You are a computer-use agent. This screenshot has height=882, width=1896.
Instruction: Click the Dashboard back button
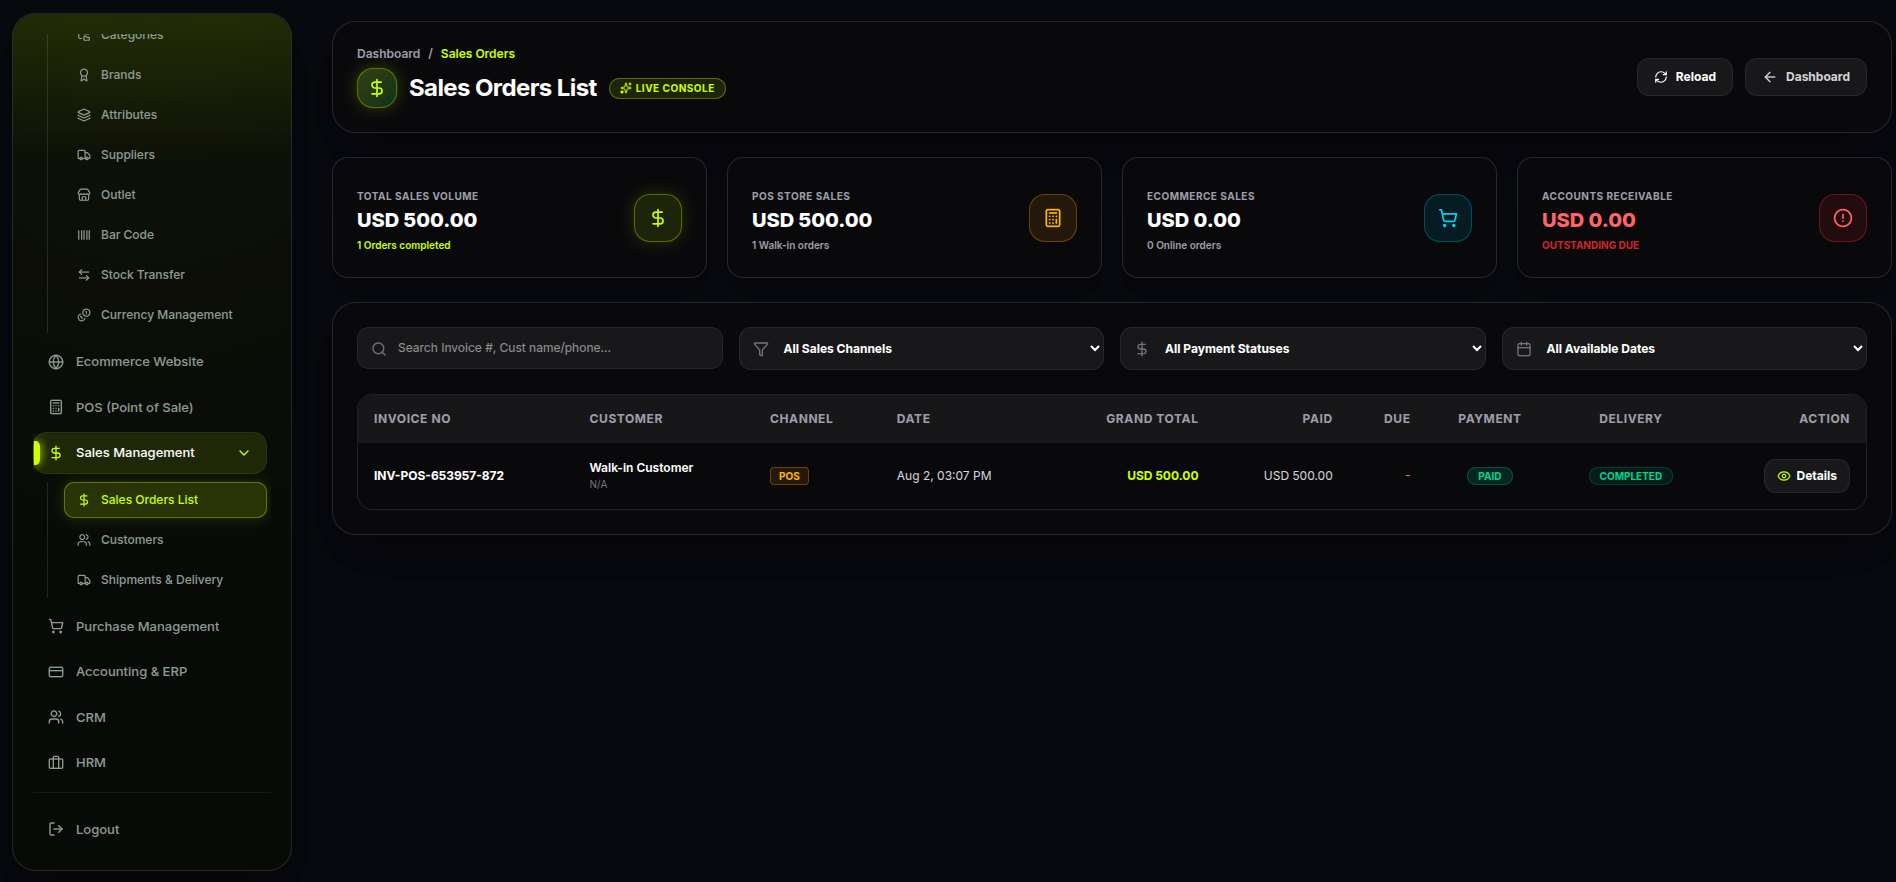pyautogui.click(x=1806, y=77)
